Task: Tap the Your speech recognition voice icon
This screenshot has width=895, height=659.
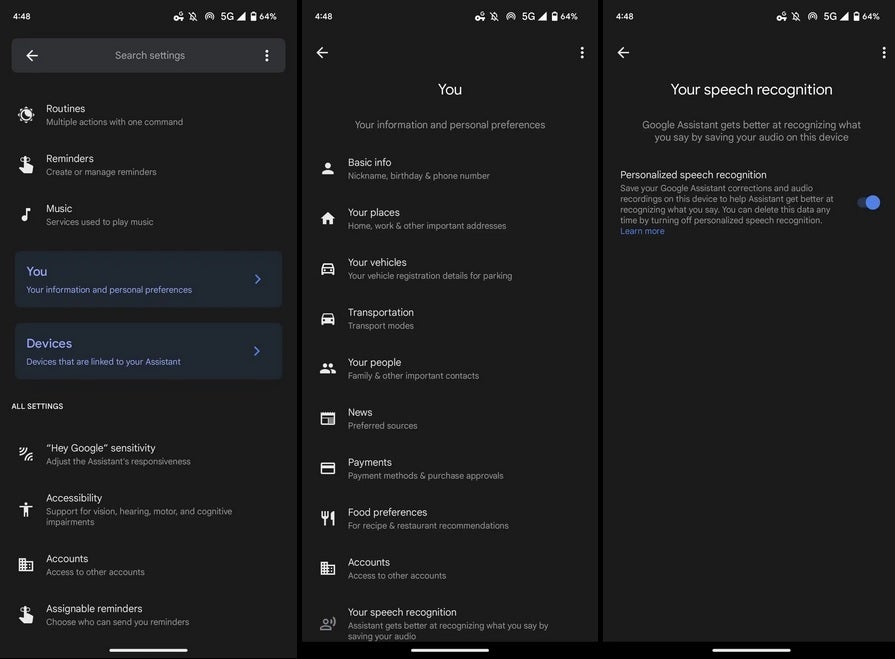Action: [x=328, y=624]
